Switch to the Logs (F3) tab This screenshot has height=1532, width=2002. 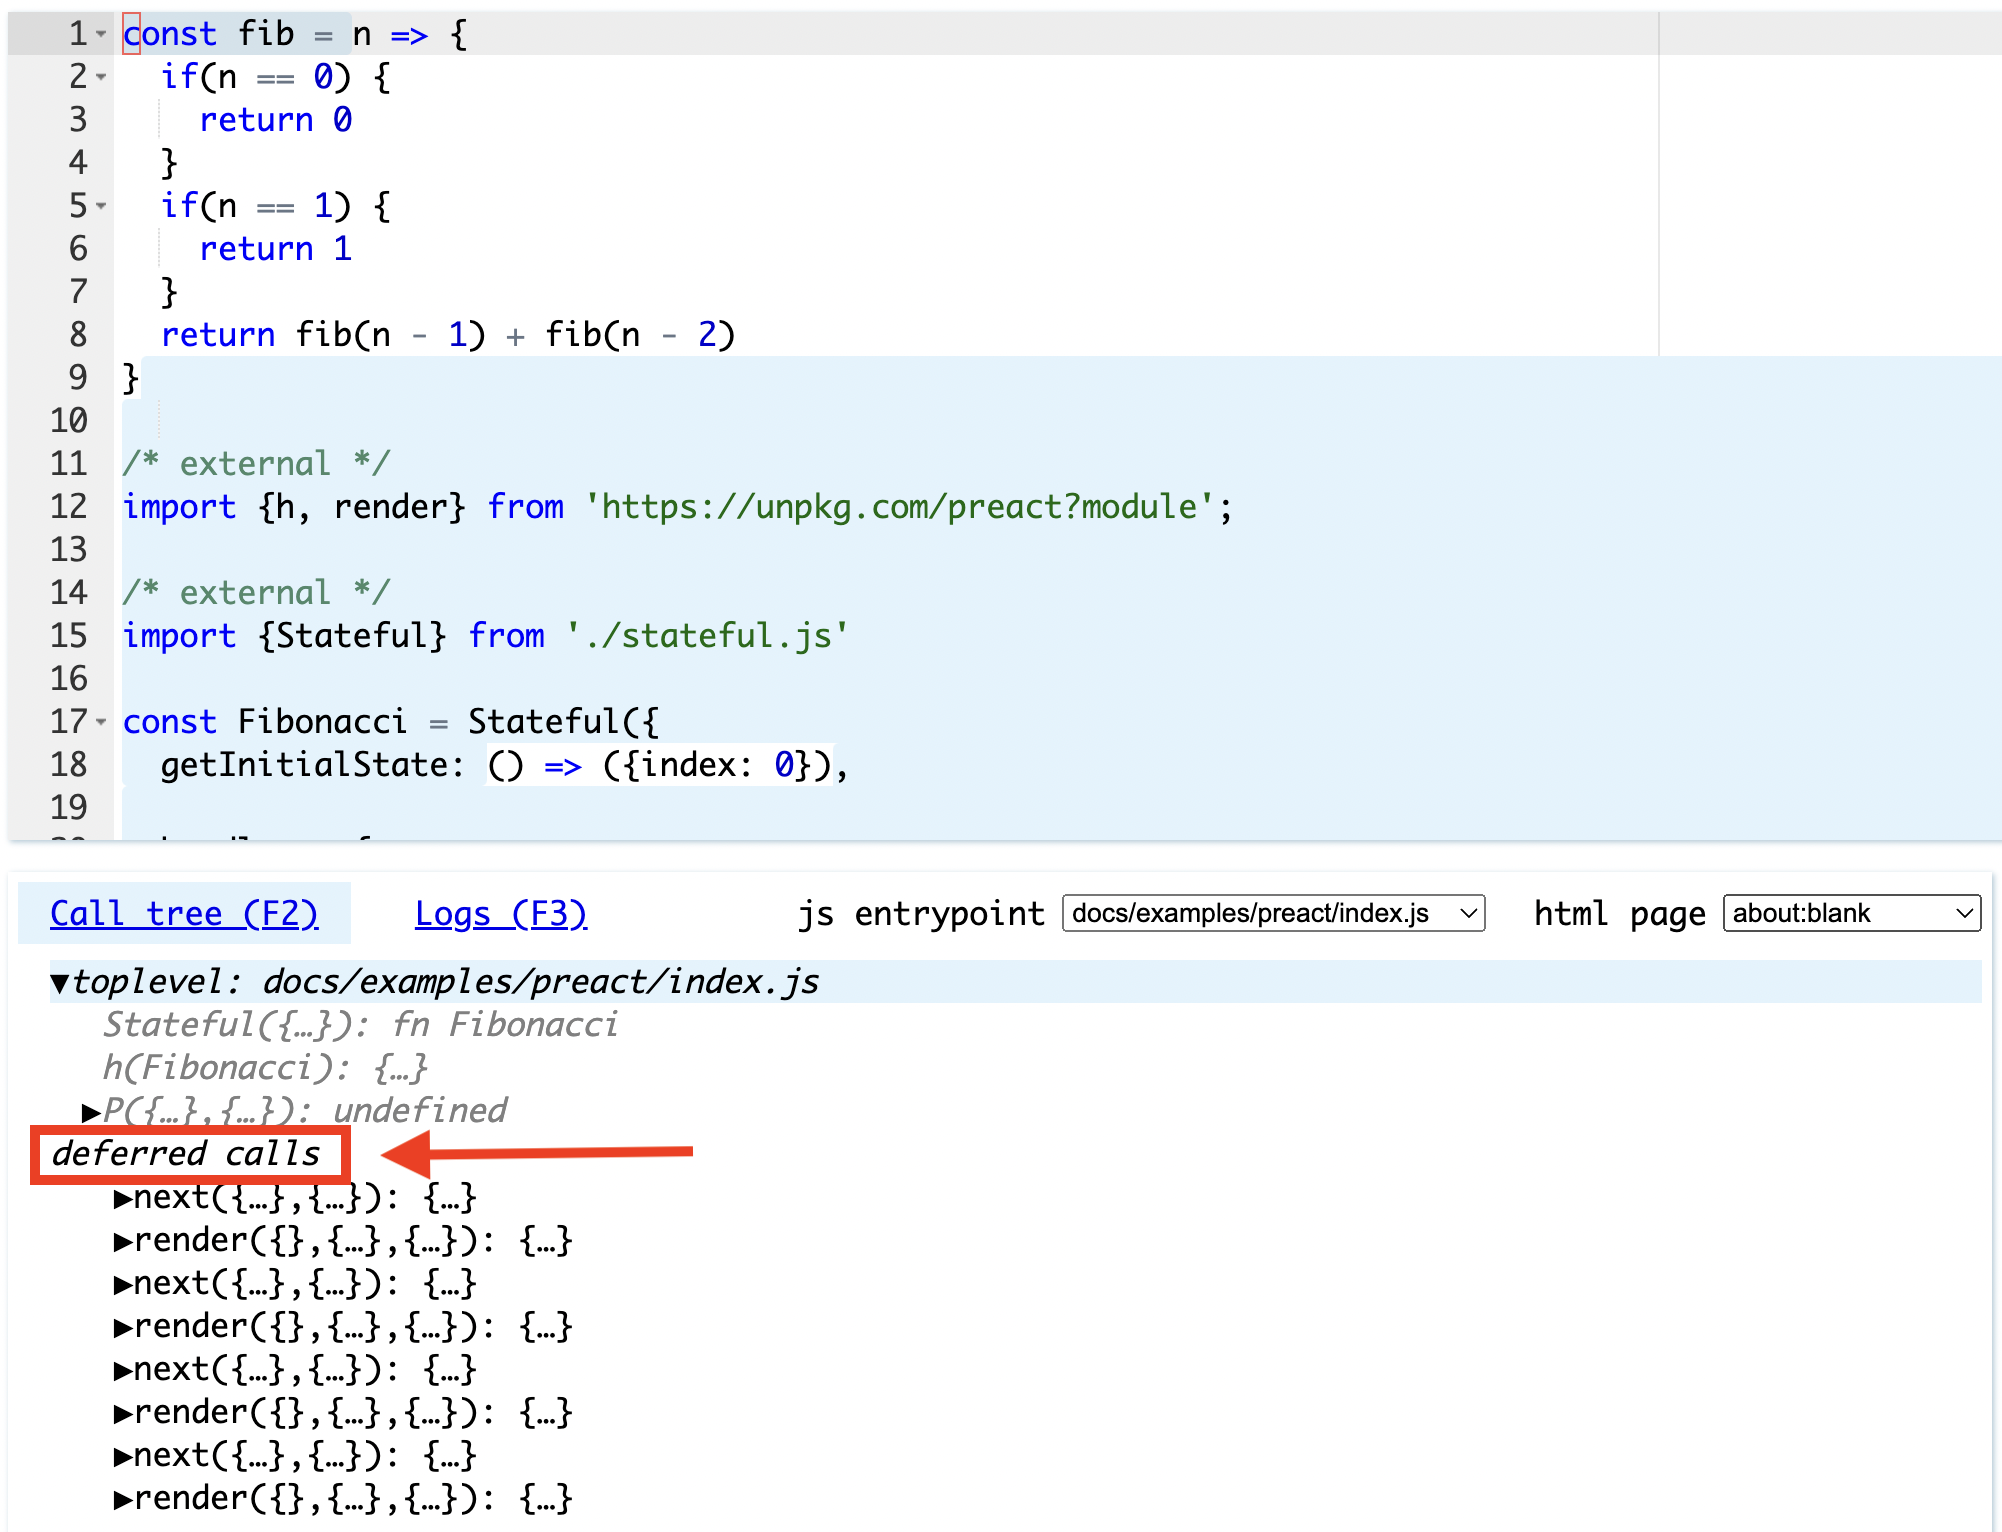[x=500, y=913]
